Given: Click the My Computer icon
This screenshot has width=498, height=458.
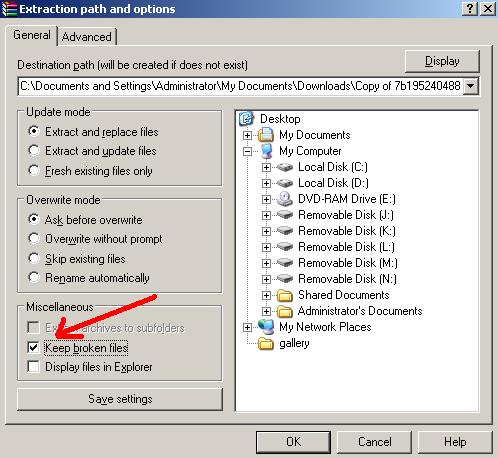Looking at the screenshot, I should [x=266, y=151].
